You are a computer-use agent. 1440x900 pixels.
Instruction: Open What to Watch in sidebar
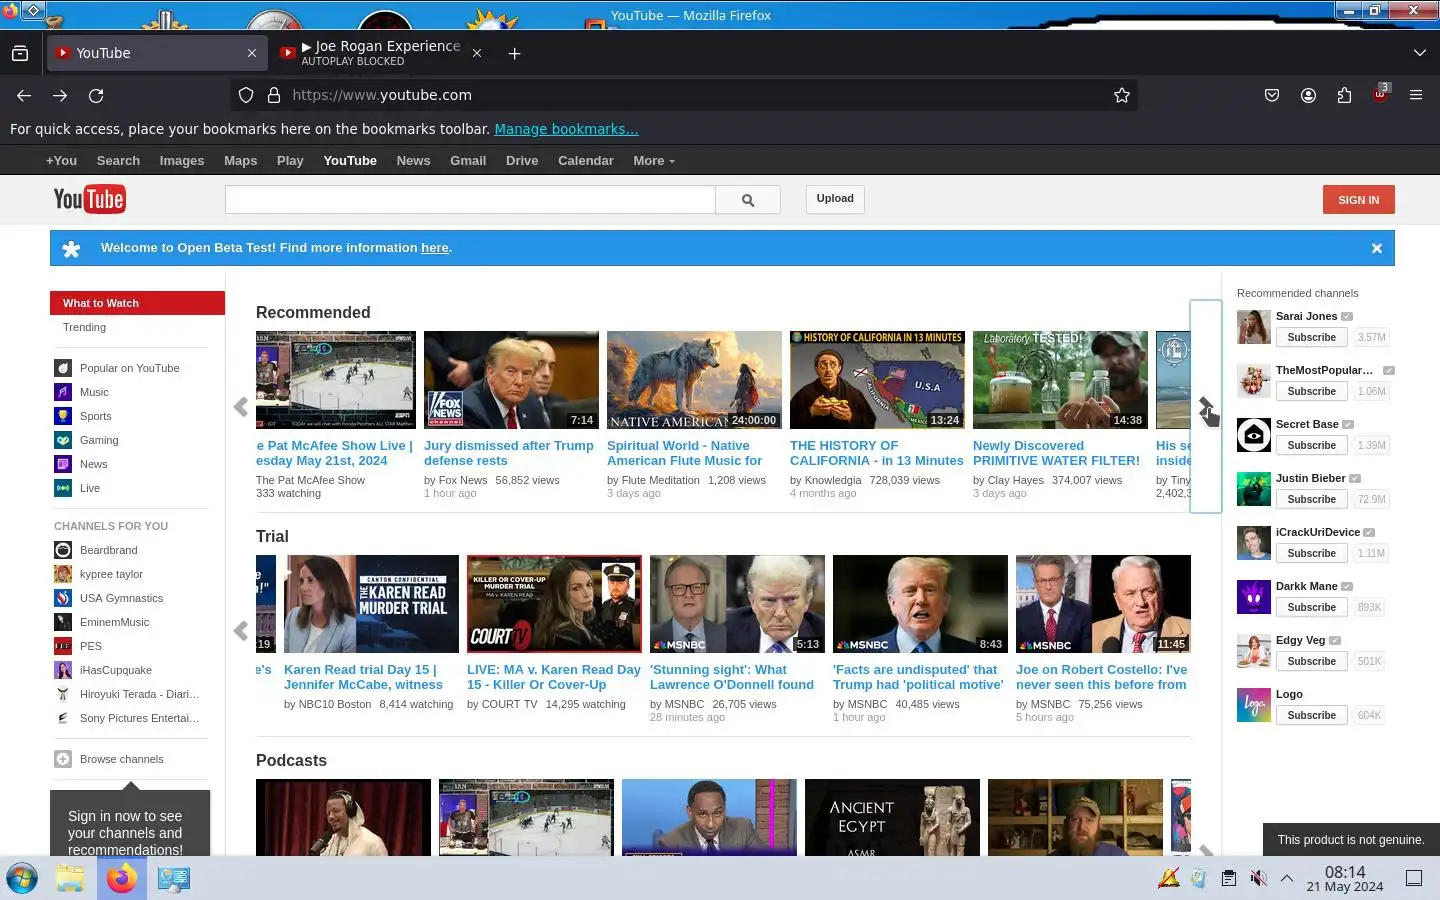point(137,303)
